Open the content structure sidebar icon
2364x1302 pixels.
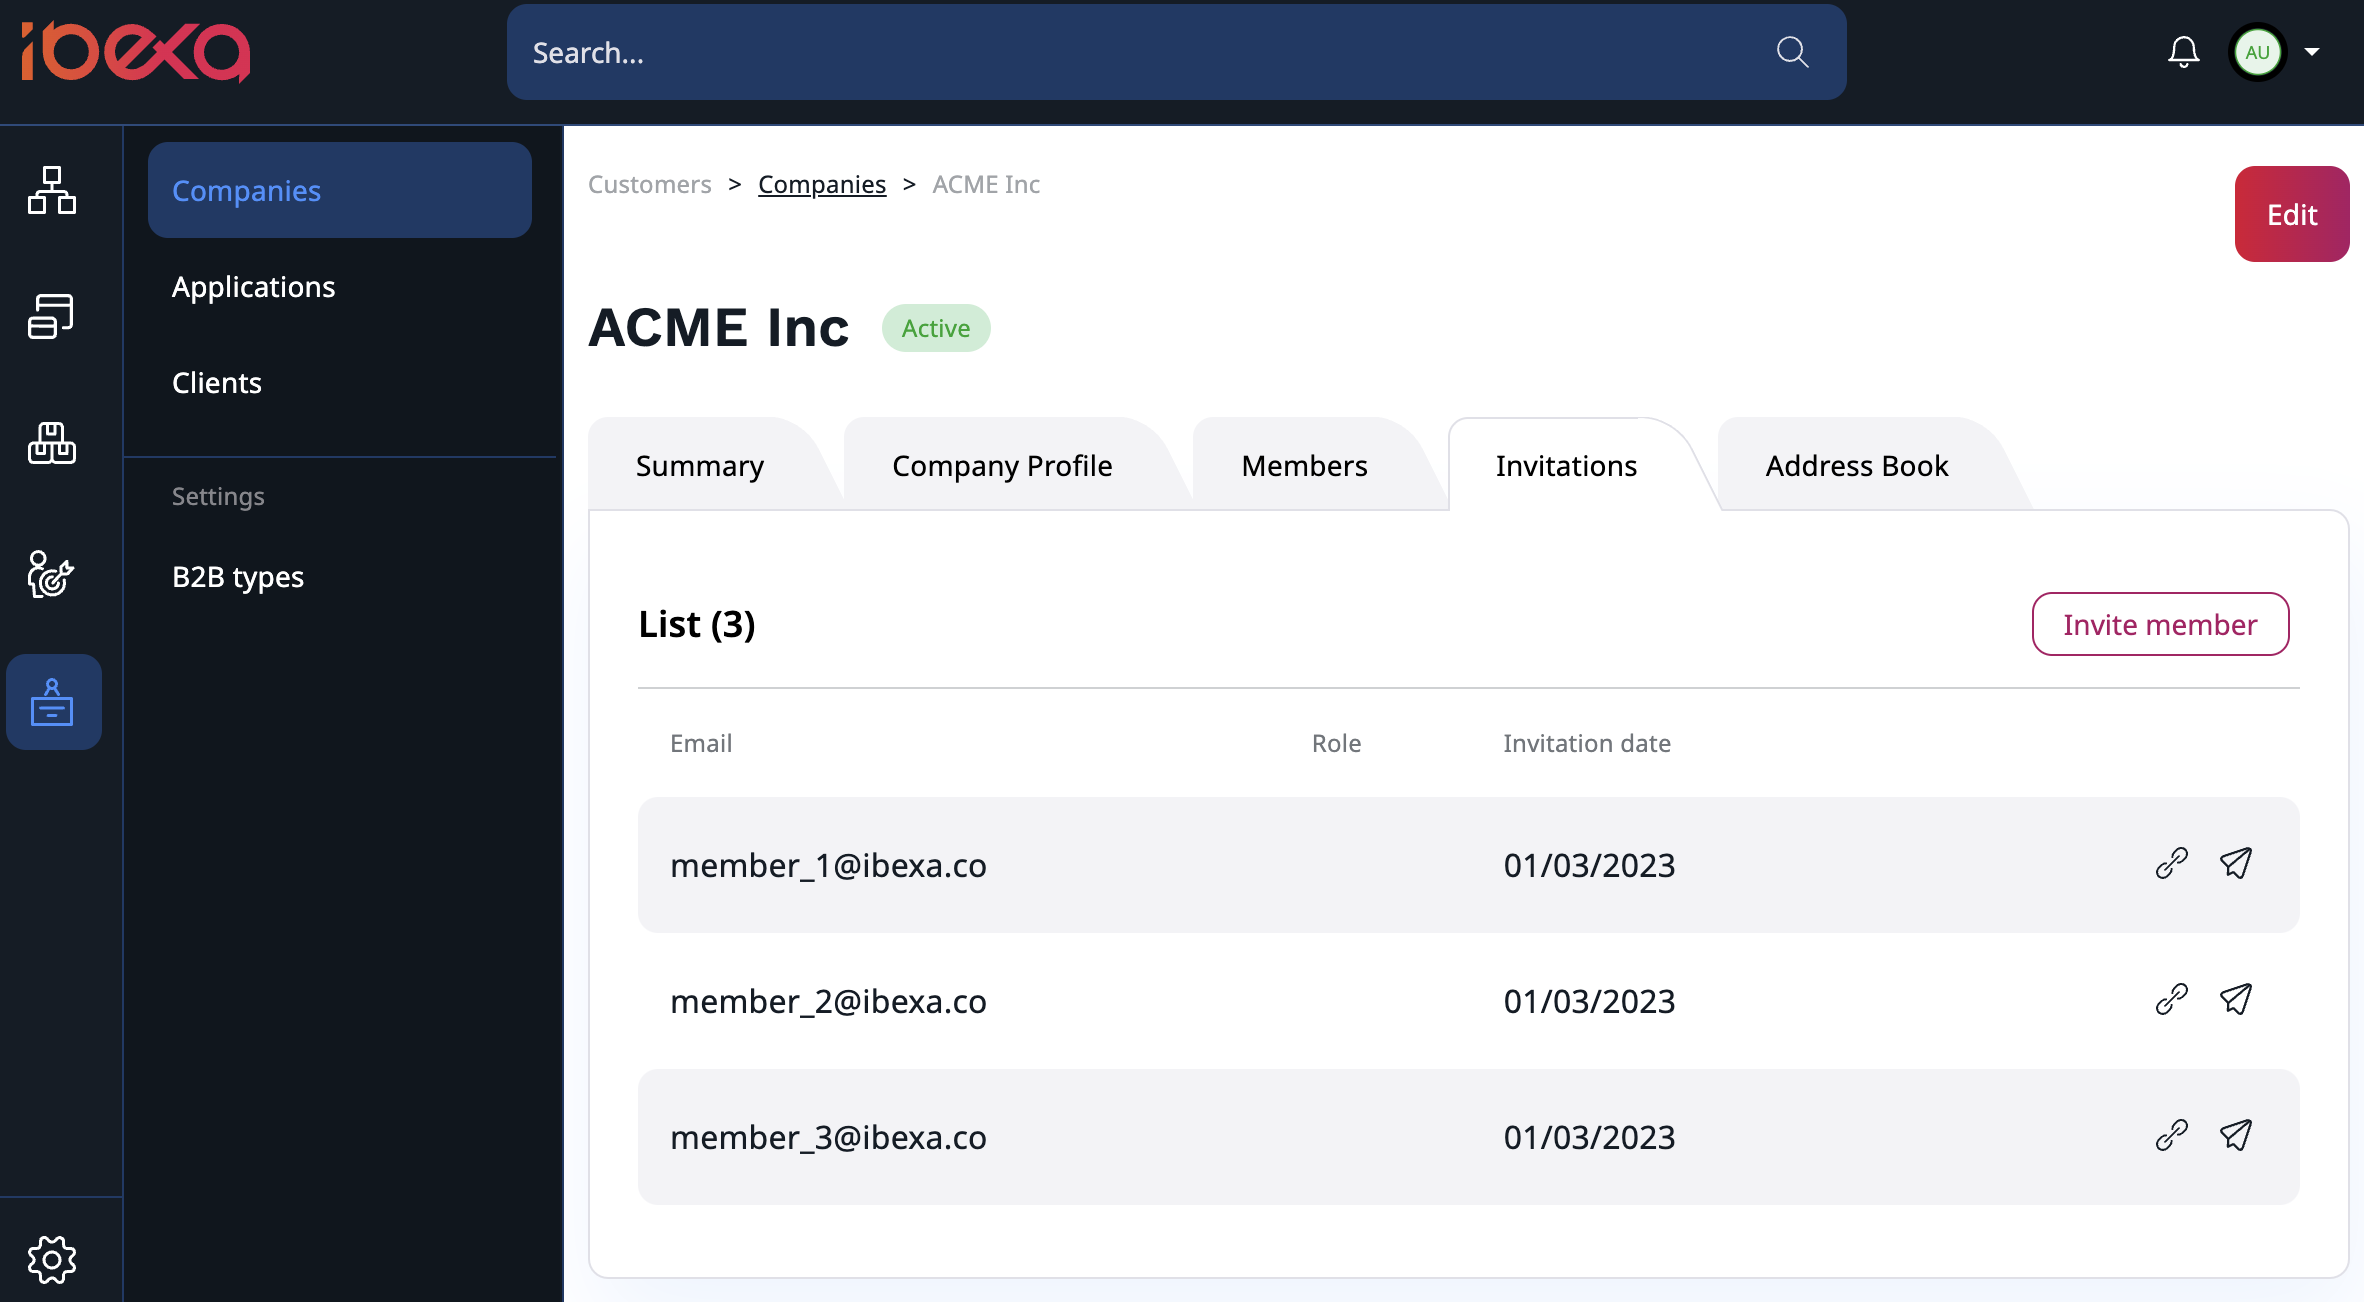point(52,190)
